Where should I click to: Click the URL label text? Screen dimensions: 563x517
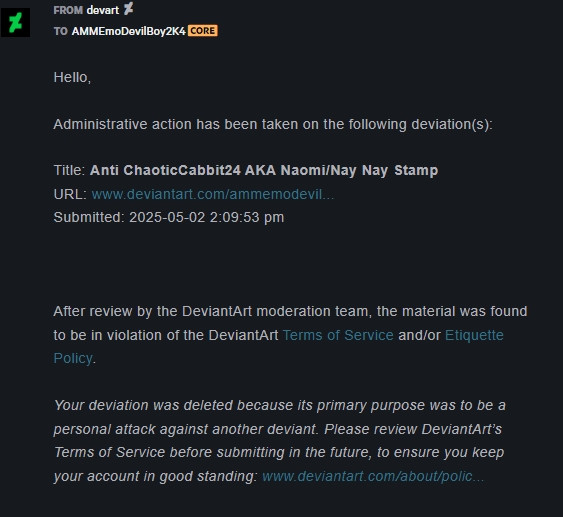click(70, 194)
